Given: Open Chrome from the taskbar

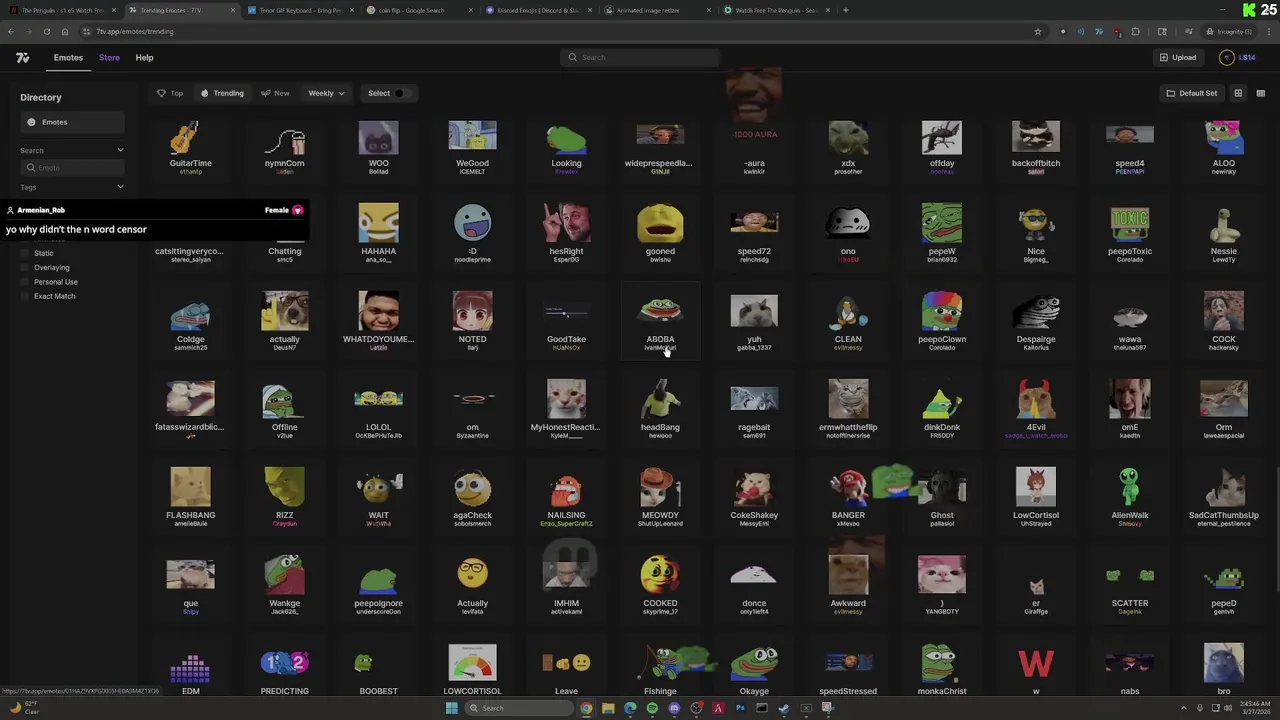Looking at the screenshot, I should [586, 708].
